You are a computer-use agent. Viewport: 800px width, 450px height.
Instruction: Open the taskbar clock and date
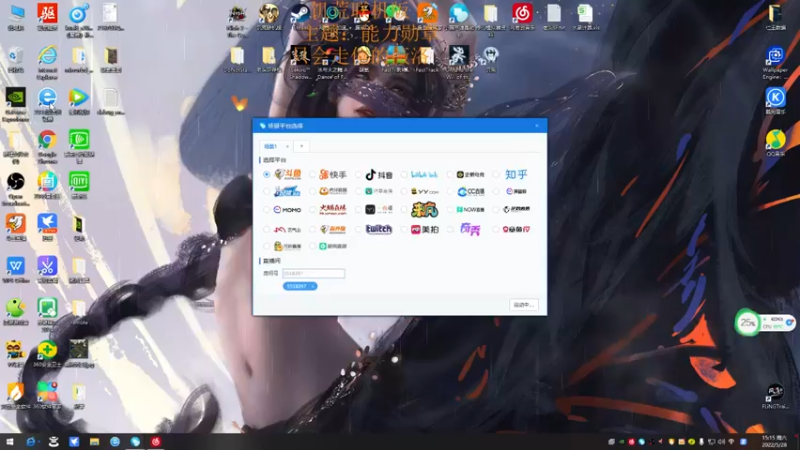pyautogui.click(x=774, y=441)
